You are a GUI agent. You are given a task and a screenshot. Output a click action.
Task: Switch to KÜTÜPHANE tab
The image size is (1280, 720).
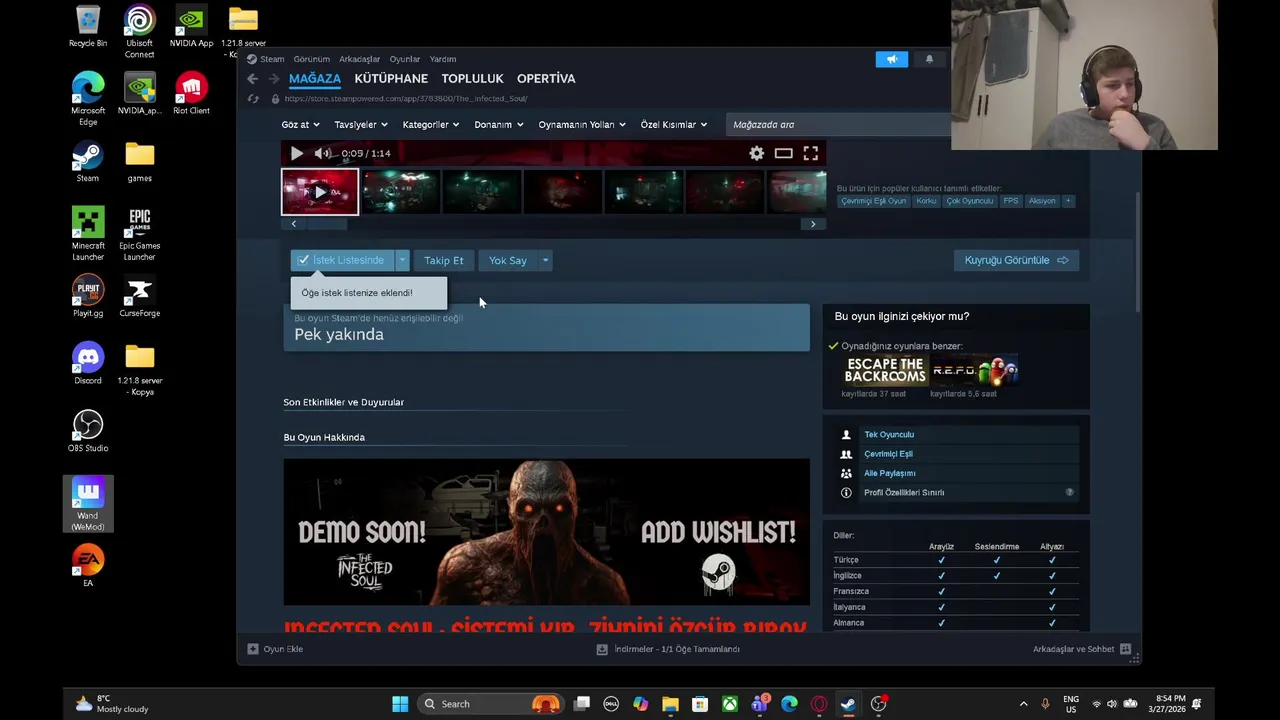[x=391, y=78]
